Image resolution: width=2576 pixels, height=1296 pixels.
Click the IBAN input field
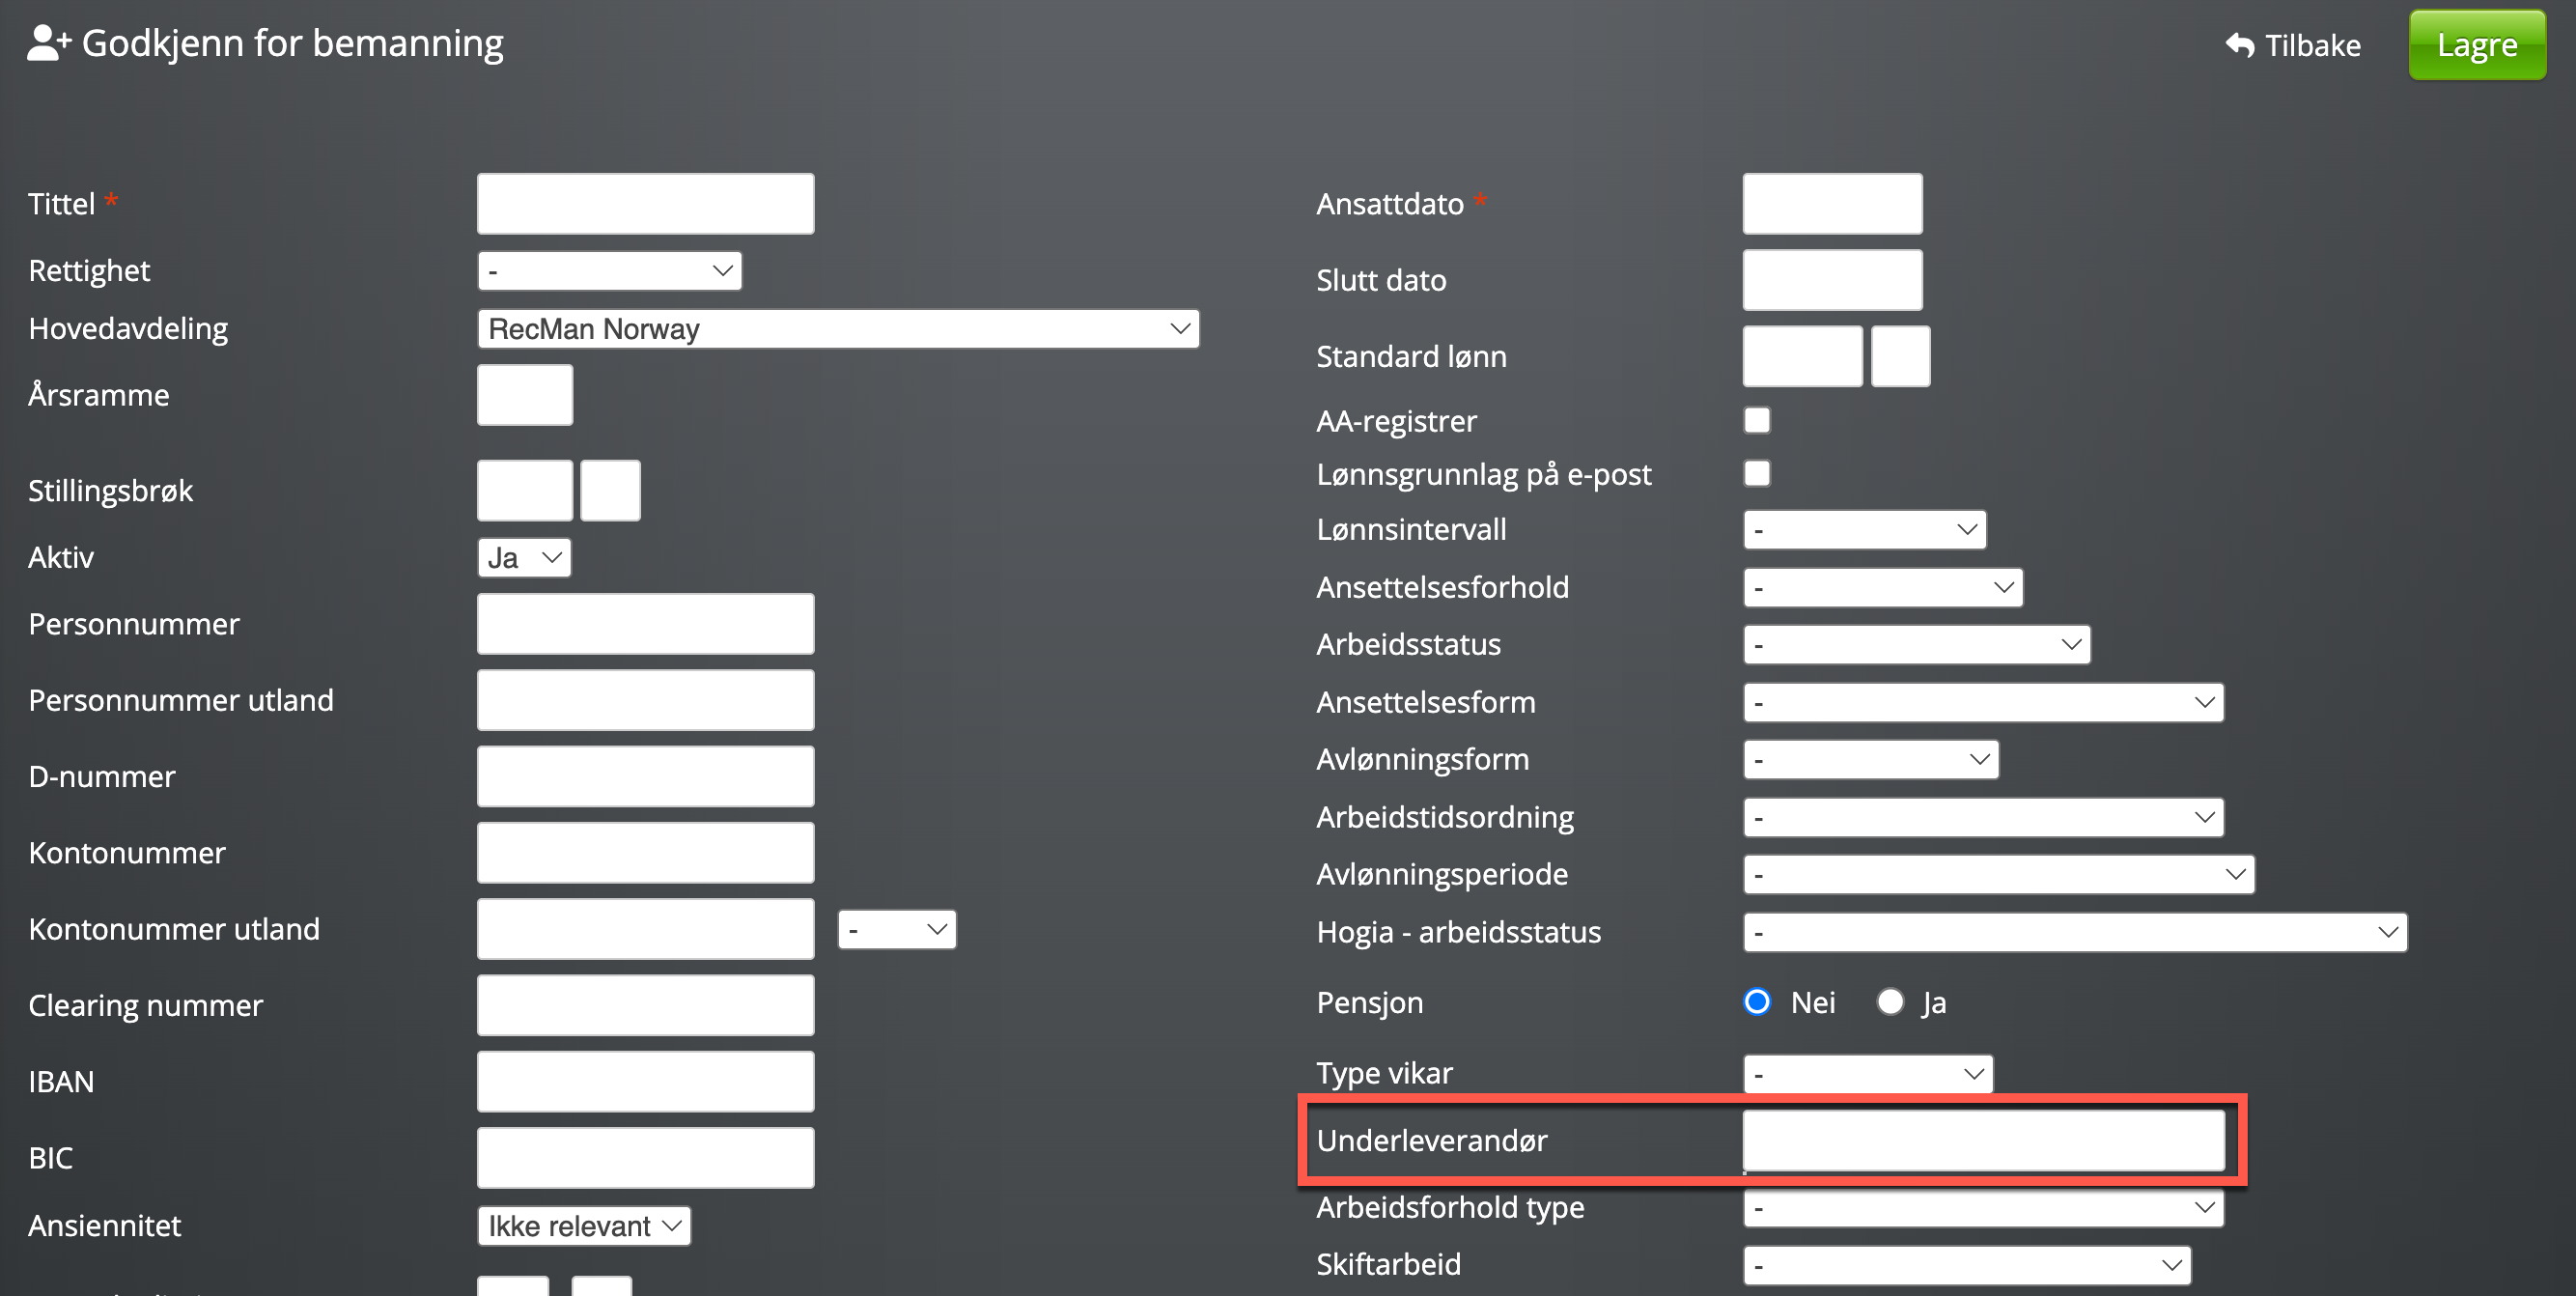tap(645, 1082)
